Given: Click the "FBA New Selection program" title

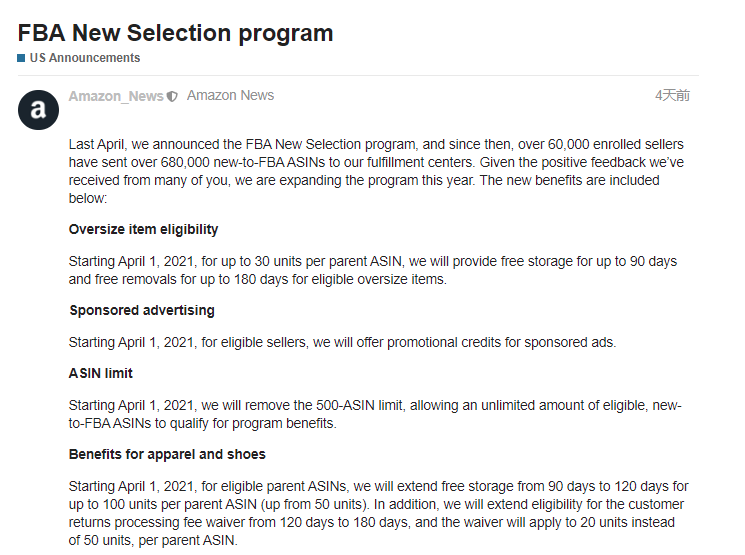Looking at the screenshot, I should [175, 32].
